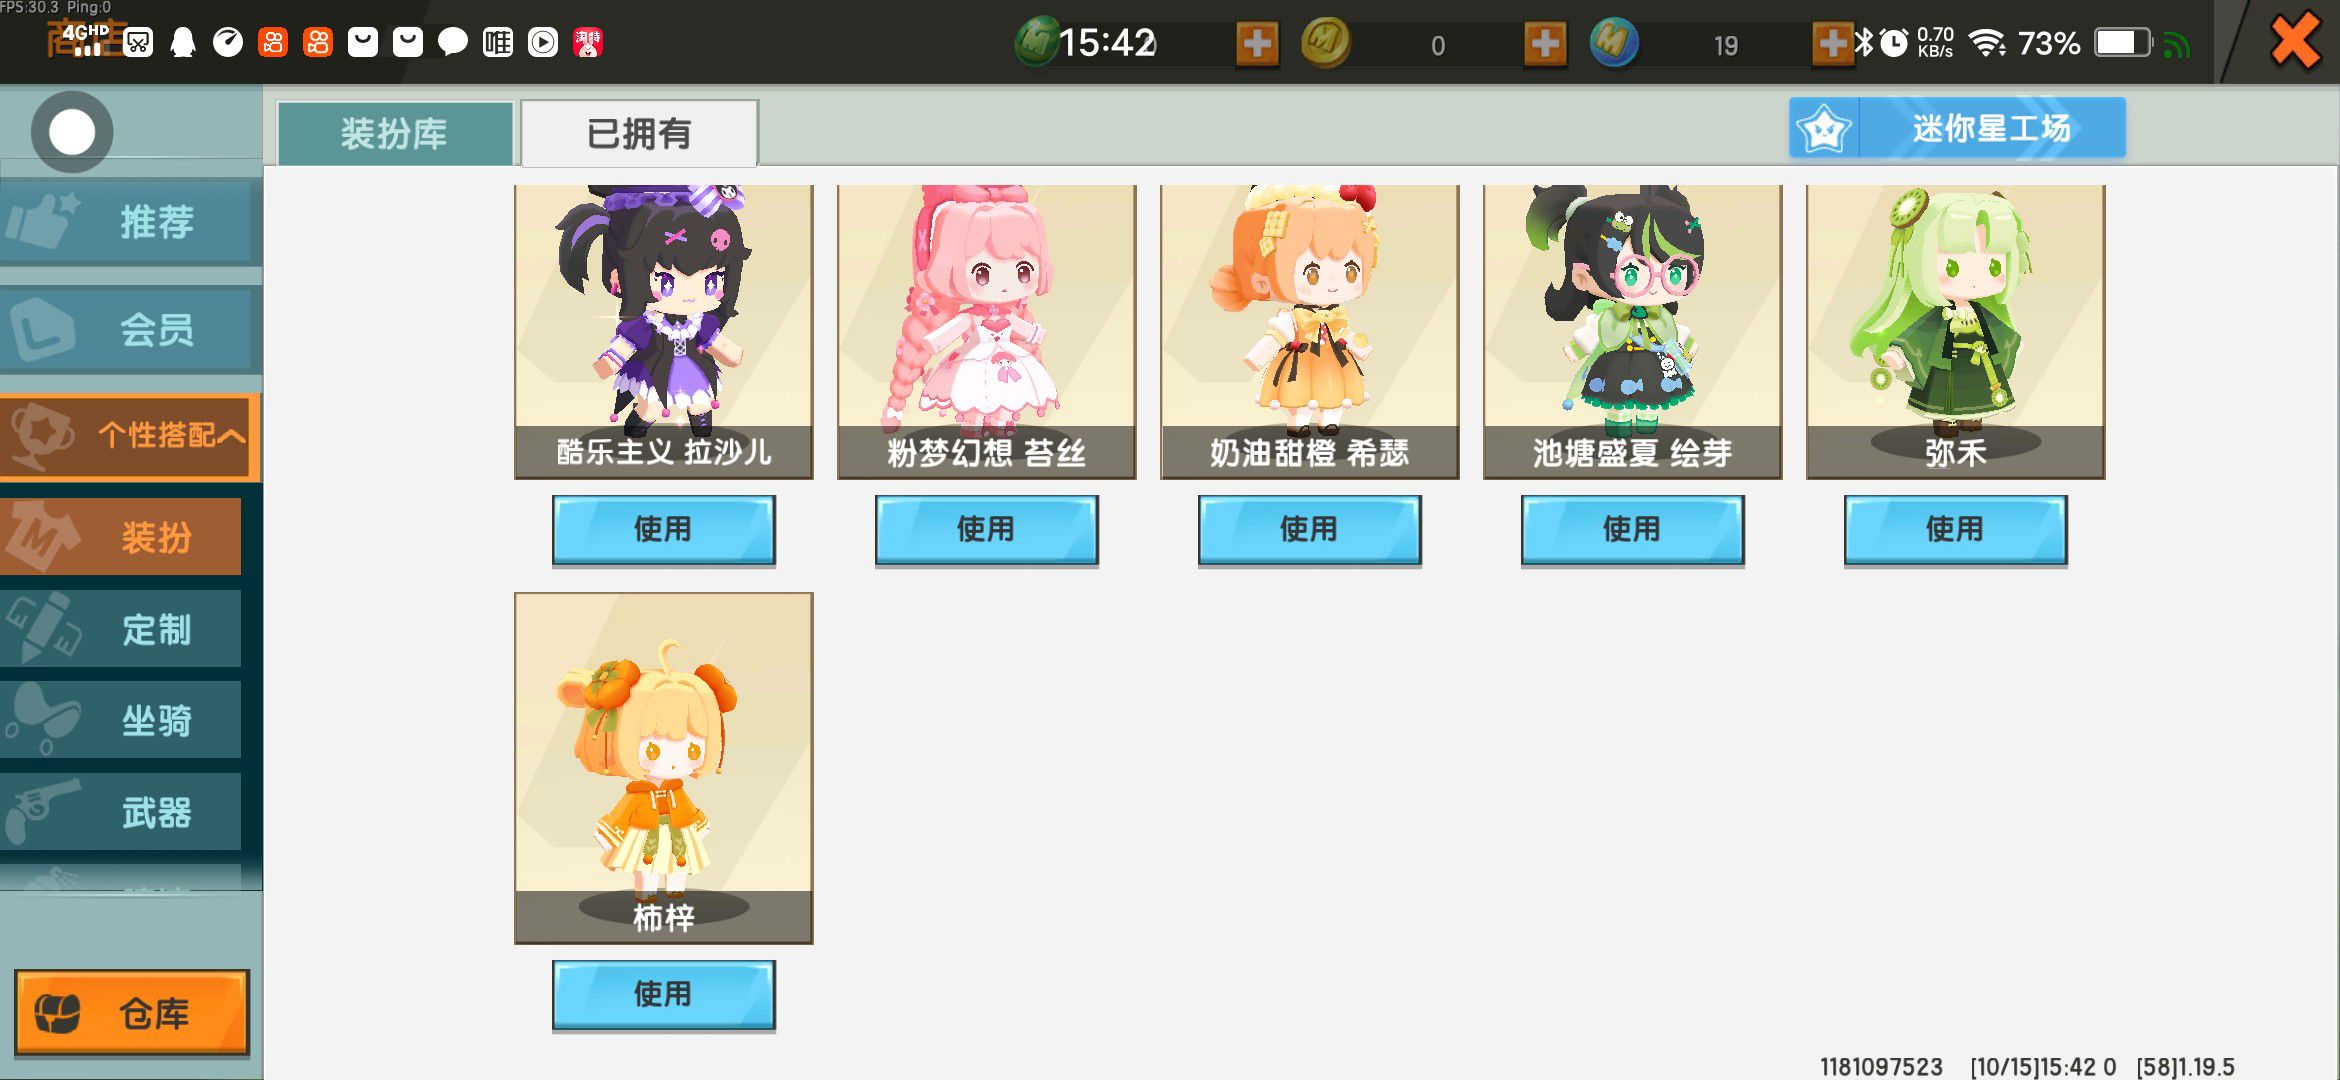Use the 柿梓 skin
The image size is (2340, 1080).
[x=663, y=995]
